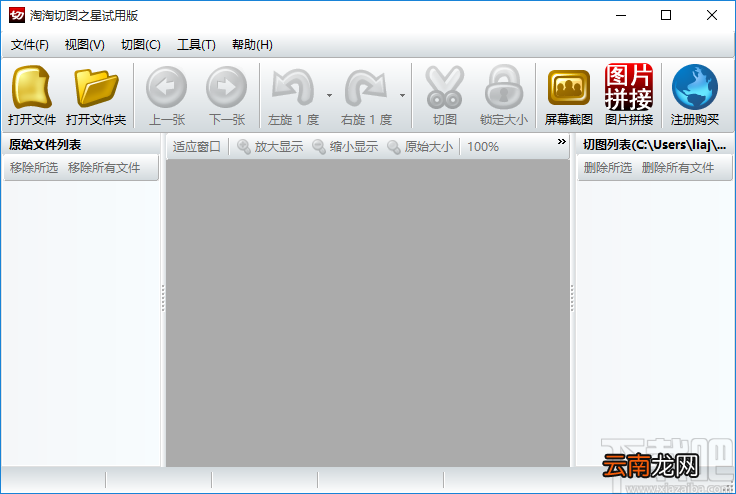Screen dimensions: 736x494
Task: Click the 100% zoom value
Action: point(483,147)
